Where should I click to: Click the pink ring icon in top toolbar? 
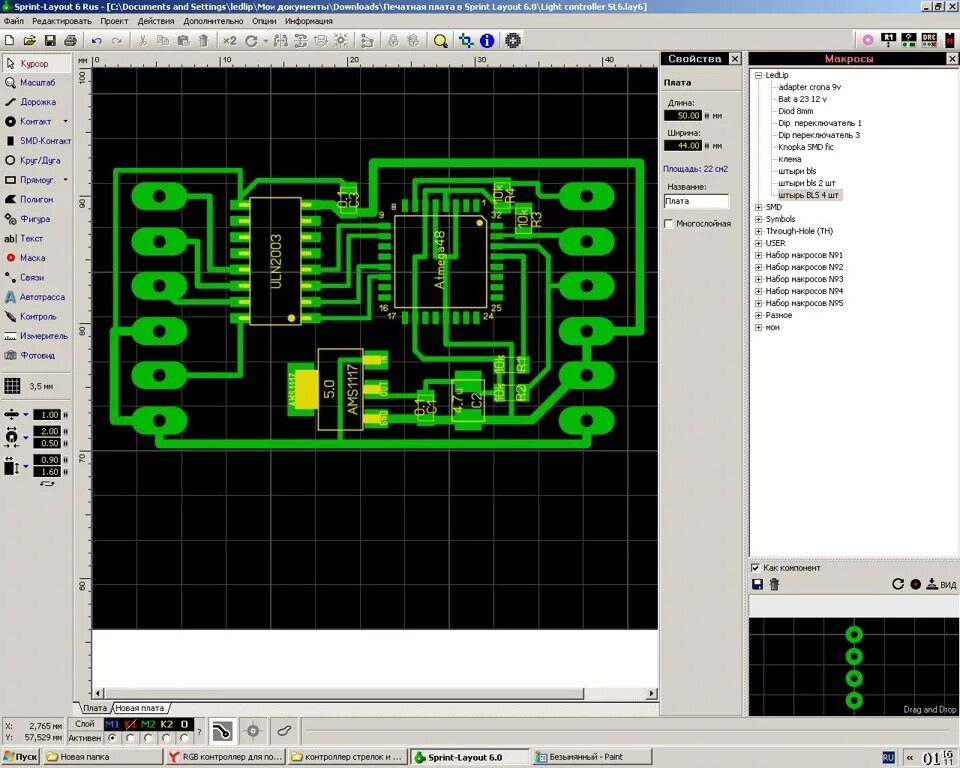pos(868,40)
